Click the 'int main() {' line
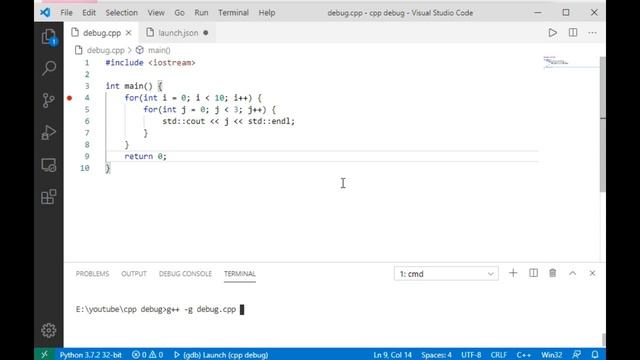 point(134,86)
